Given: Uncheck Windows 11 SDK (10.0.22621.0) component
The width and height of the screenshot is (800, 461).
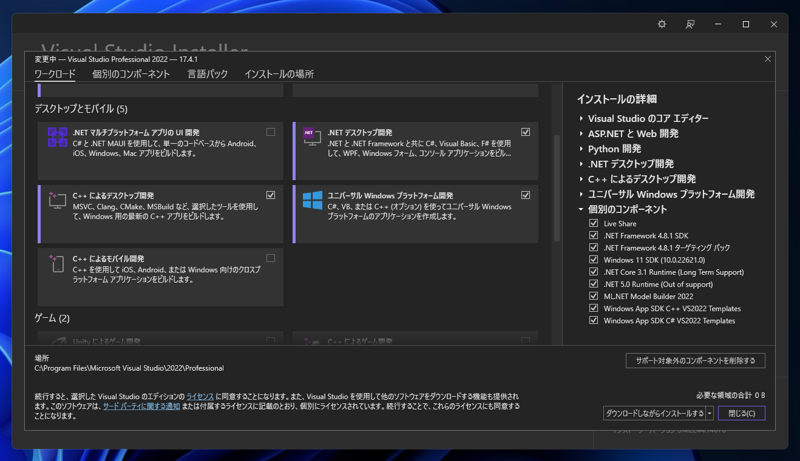Looking at the screenshot, I should tap(593, 260).
